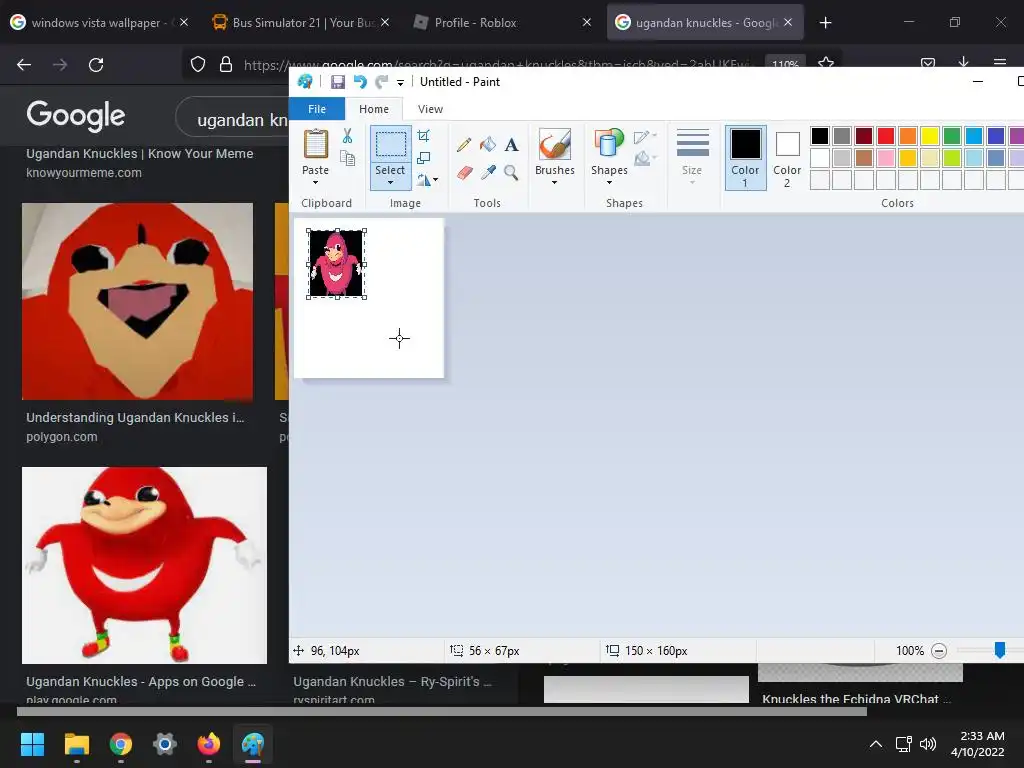Open the Brushes dropdown arrow

554,182
